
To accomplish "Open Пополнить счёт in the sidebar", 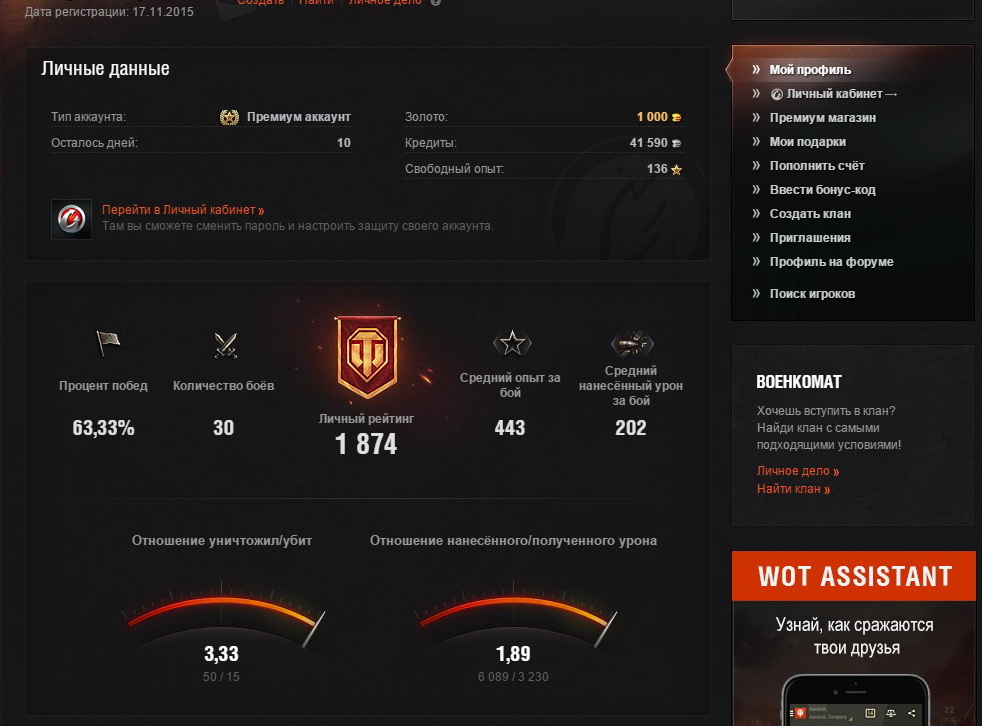I will point(817,166).
